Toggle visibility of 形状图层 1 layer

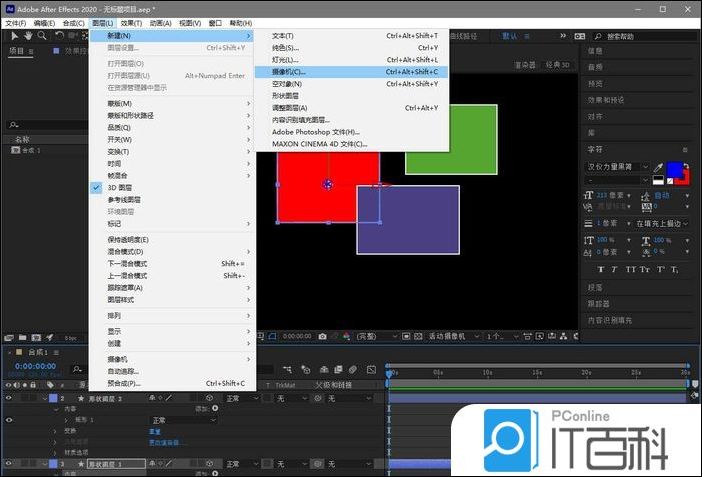click(x=8, y=464)
